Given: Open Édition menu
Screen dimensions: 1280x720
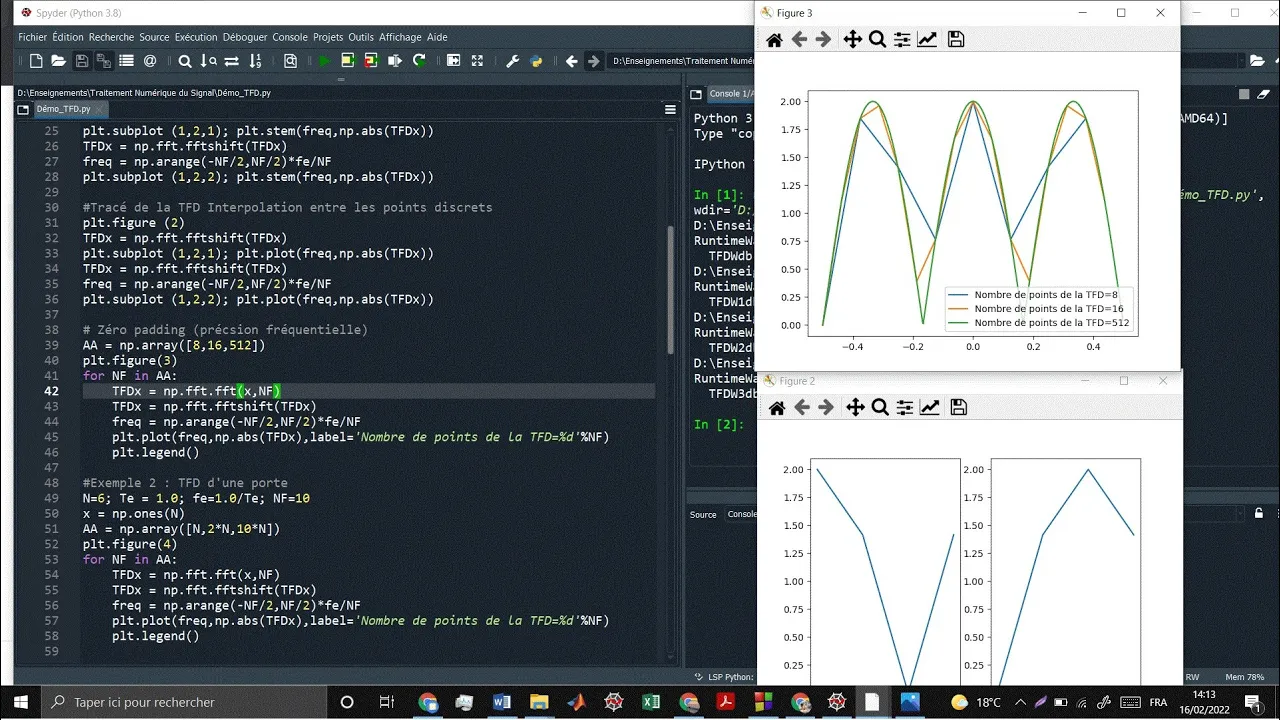Looking at the screenshot, I should (68, 37).
